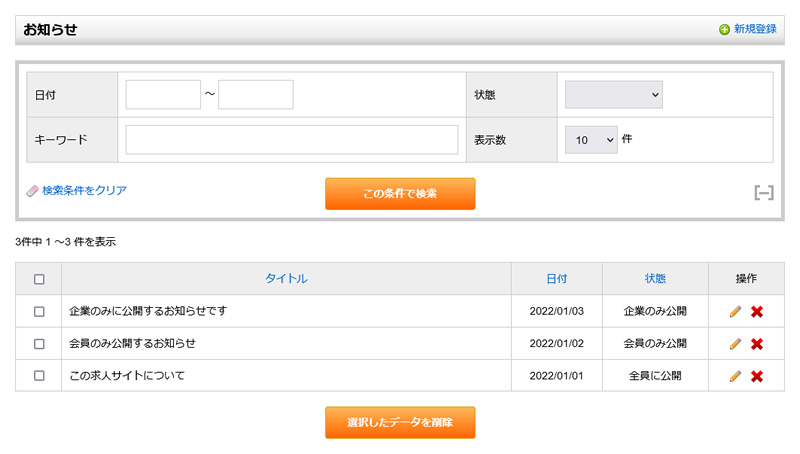Screen dimensions: 800x454
Task: Open the editor for この求人サイトについて
Action: coord(735,376)
